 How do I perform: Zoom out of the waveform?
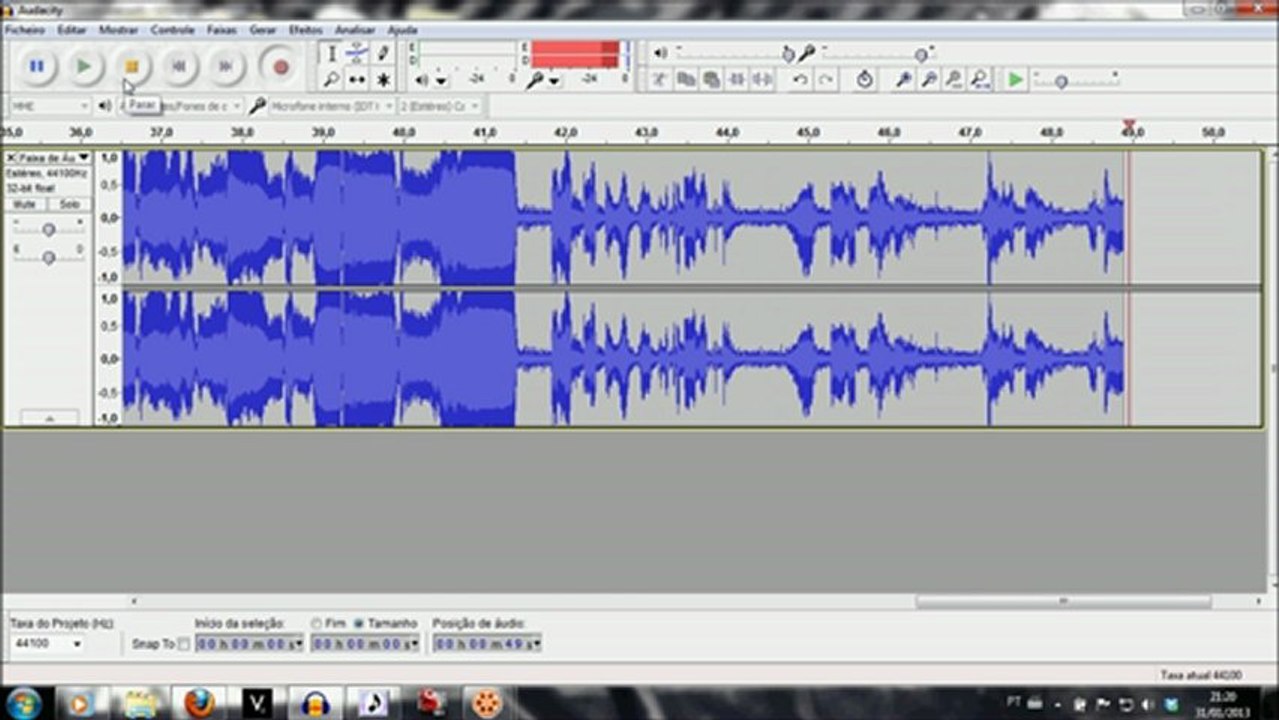point(929,79)
